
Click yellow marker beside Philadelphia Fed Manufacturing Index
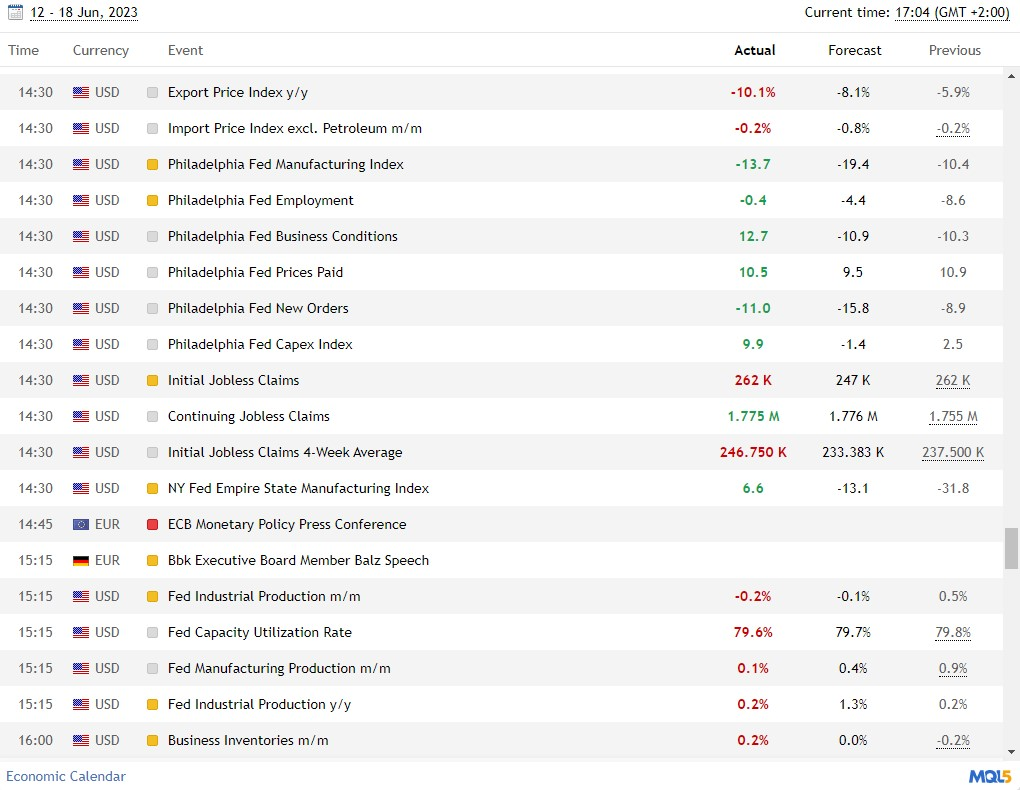tap(153, 164)
